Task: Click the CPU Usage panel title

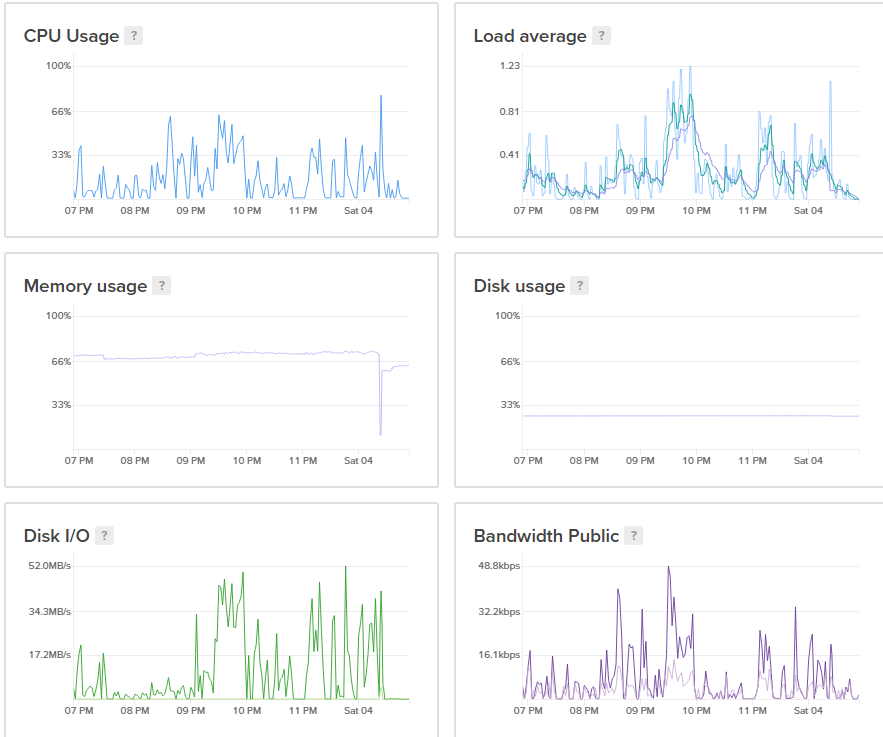Action: [71, 36]
